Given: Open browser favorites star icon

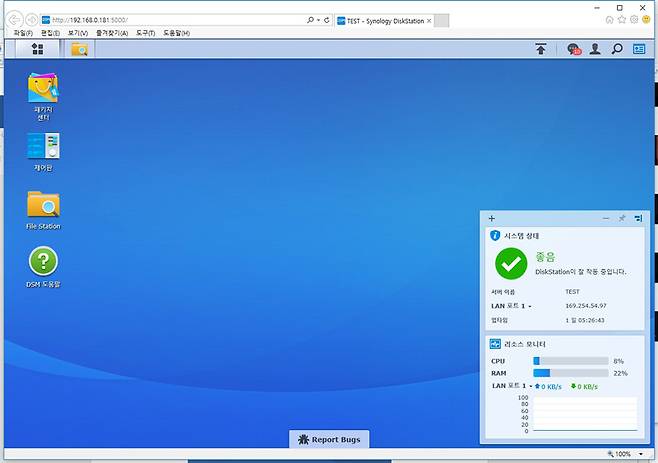Looking at the screenshot, I should (622, 20).
